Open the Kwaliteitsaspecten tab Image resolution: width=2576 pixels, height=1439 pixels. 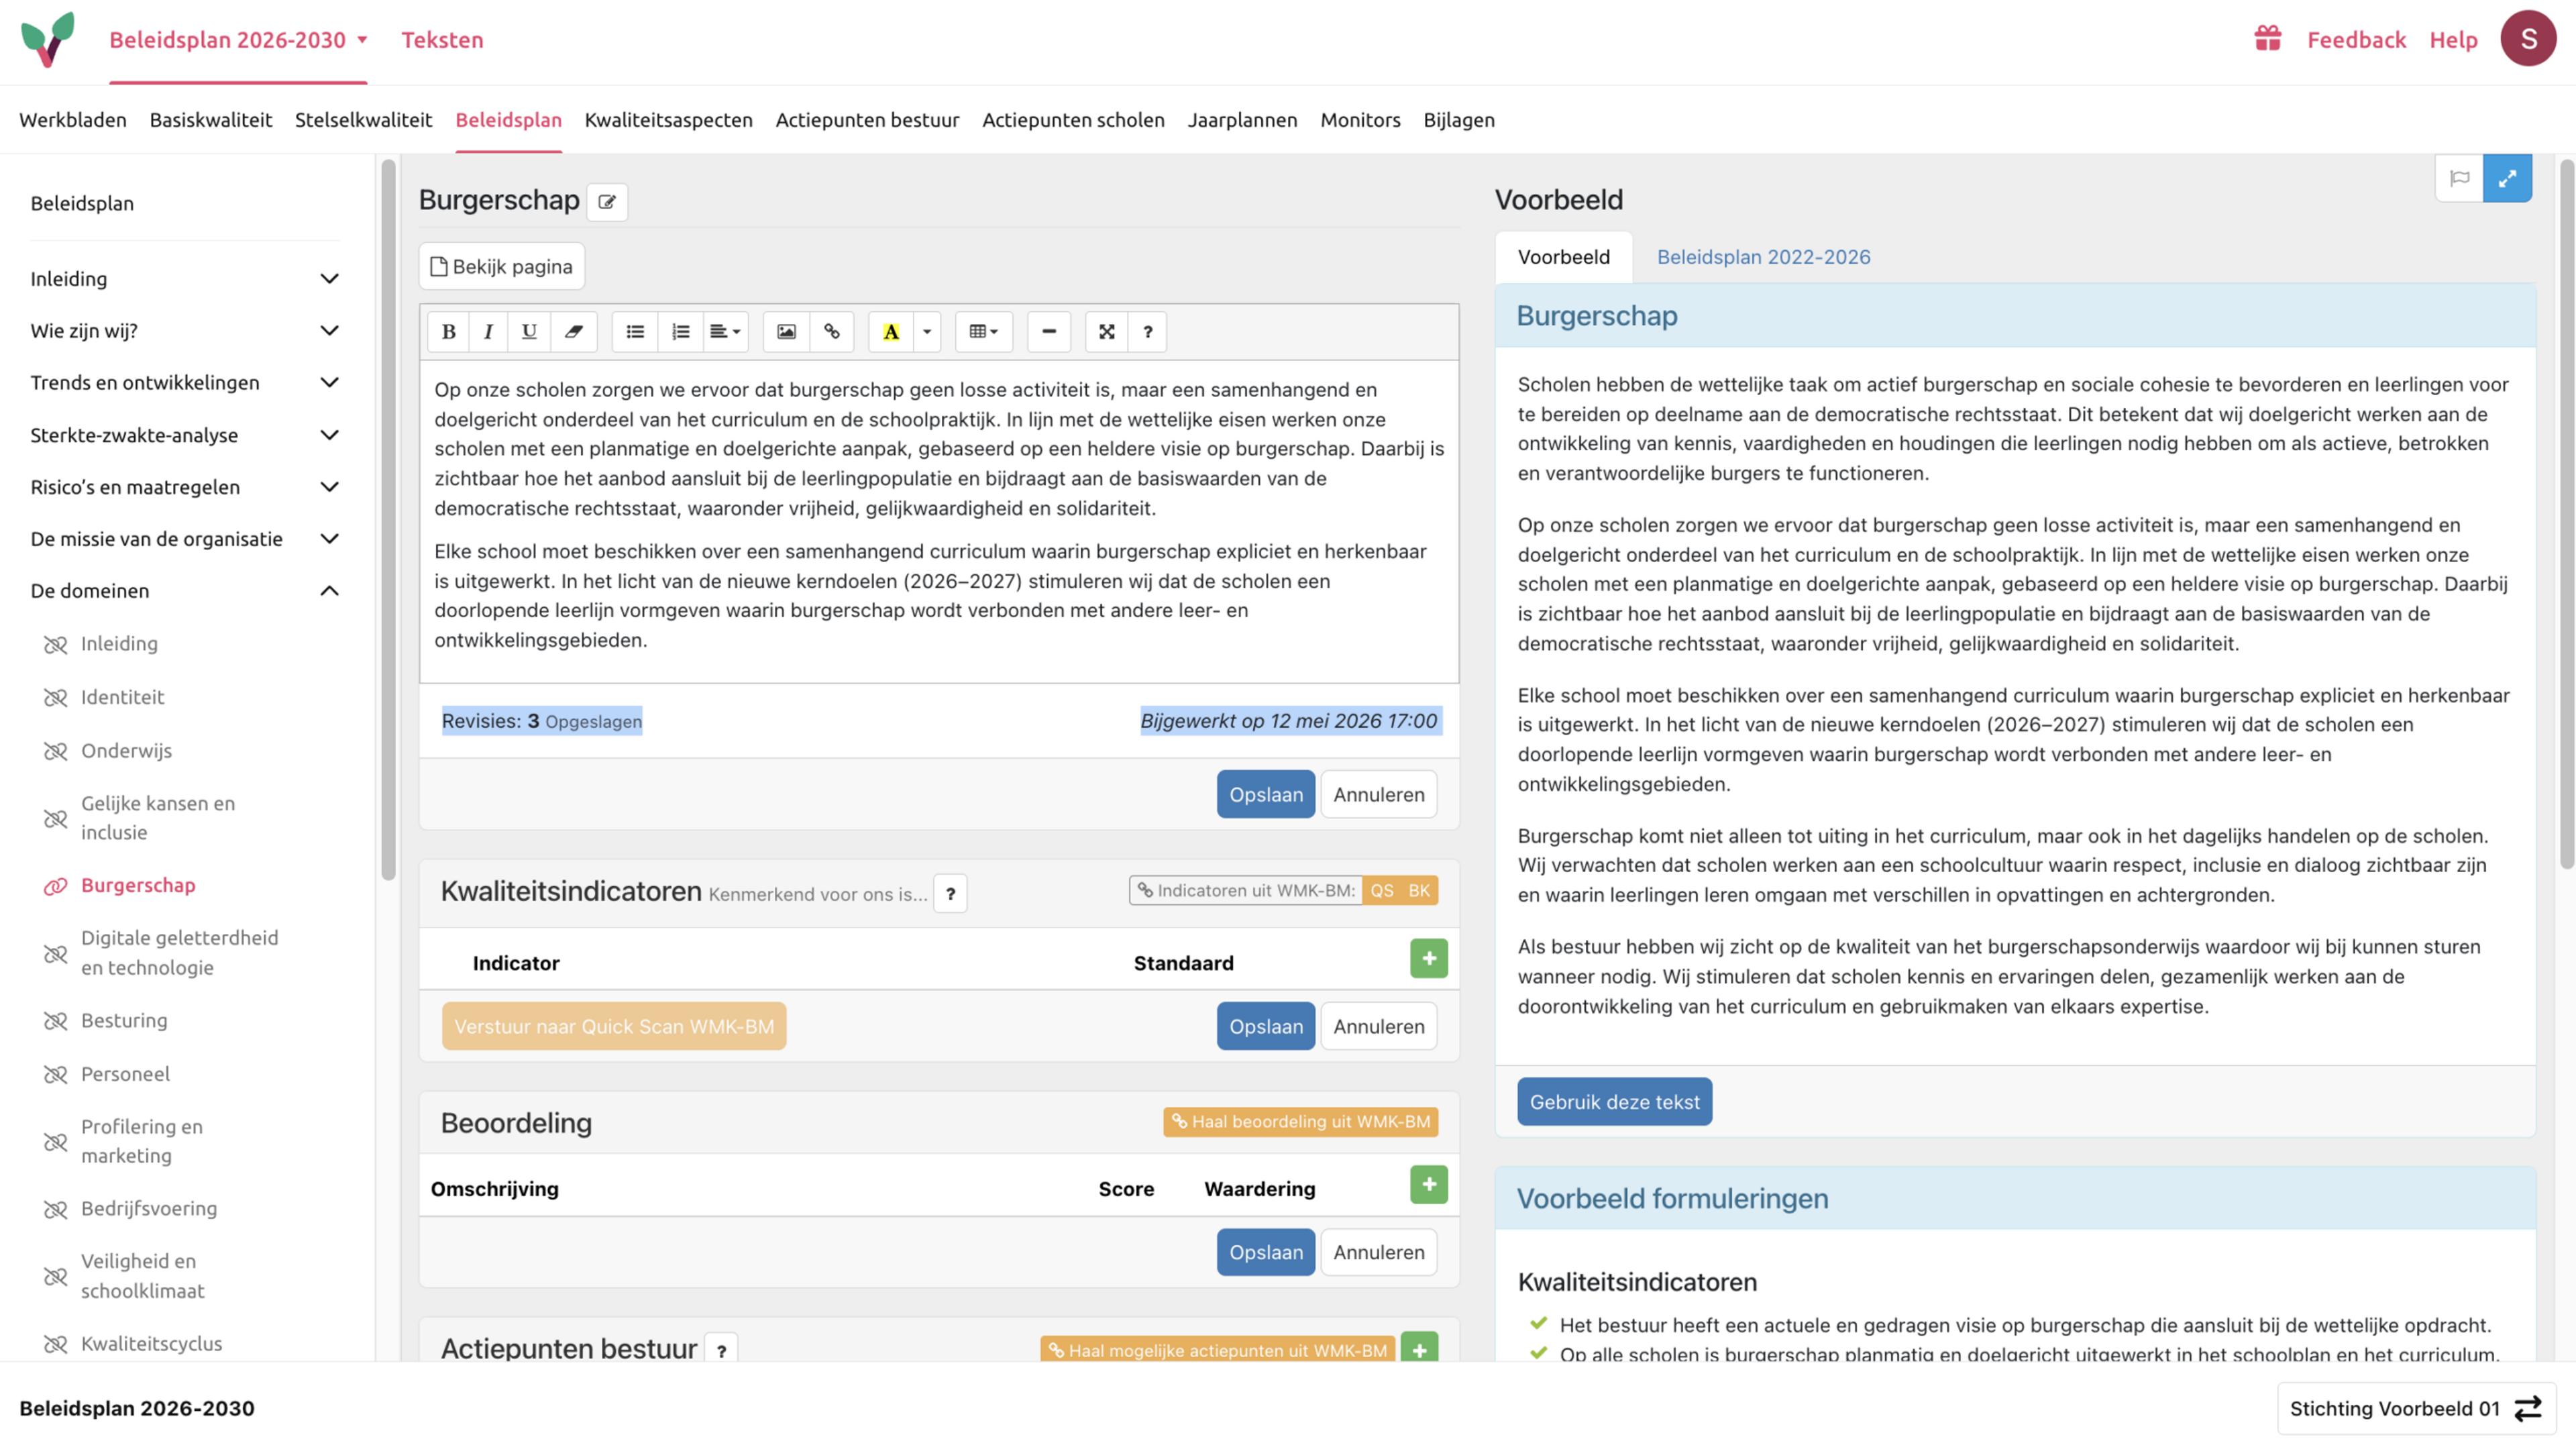[x=668, y=120]
